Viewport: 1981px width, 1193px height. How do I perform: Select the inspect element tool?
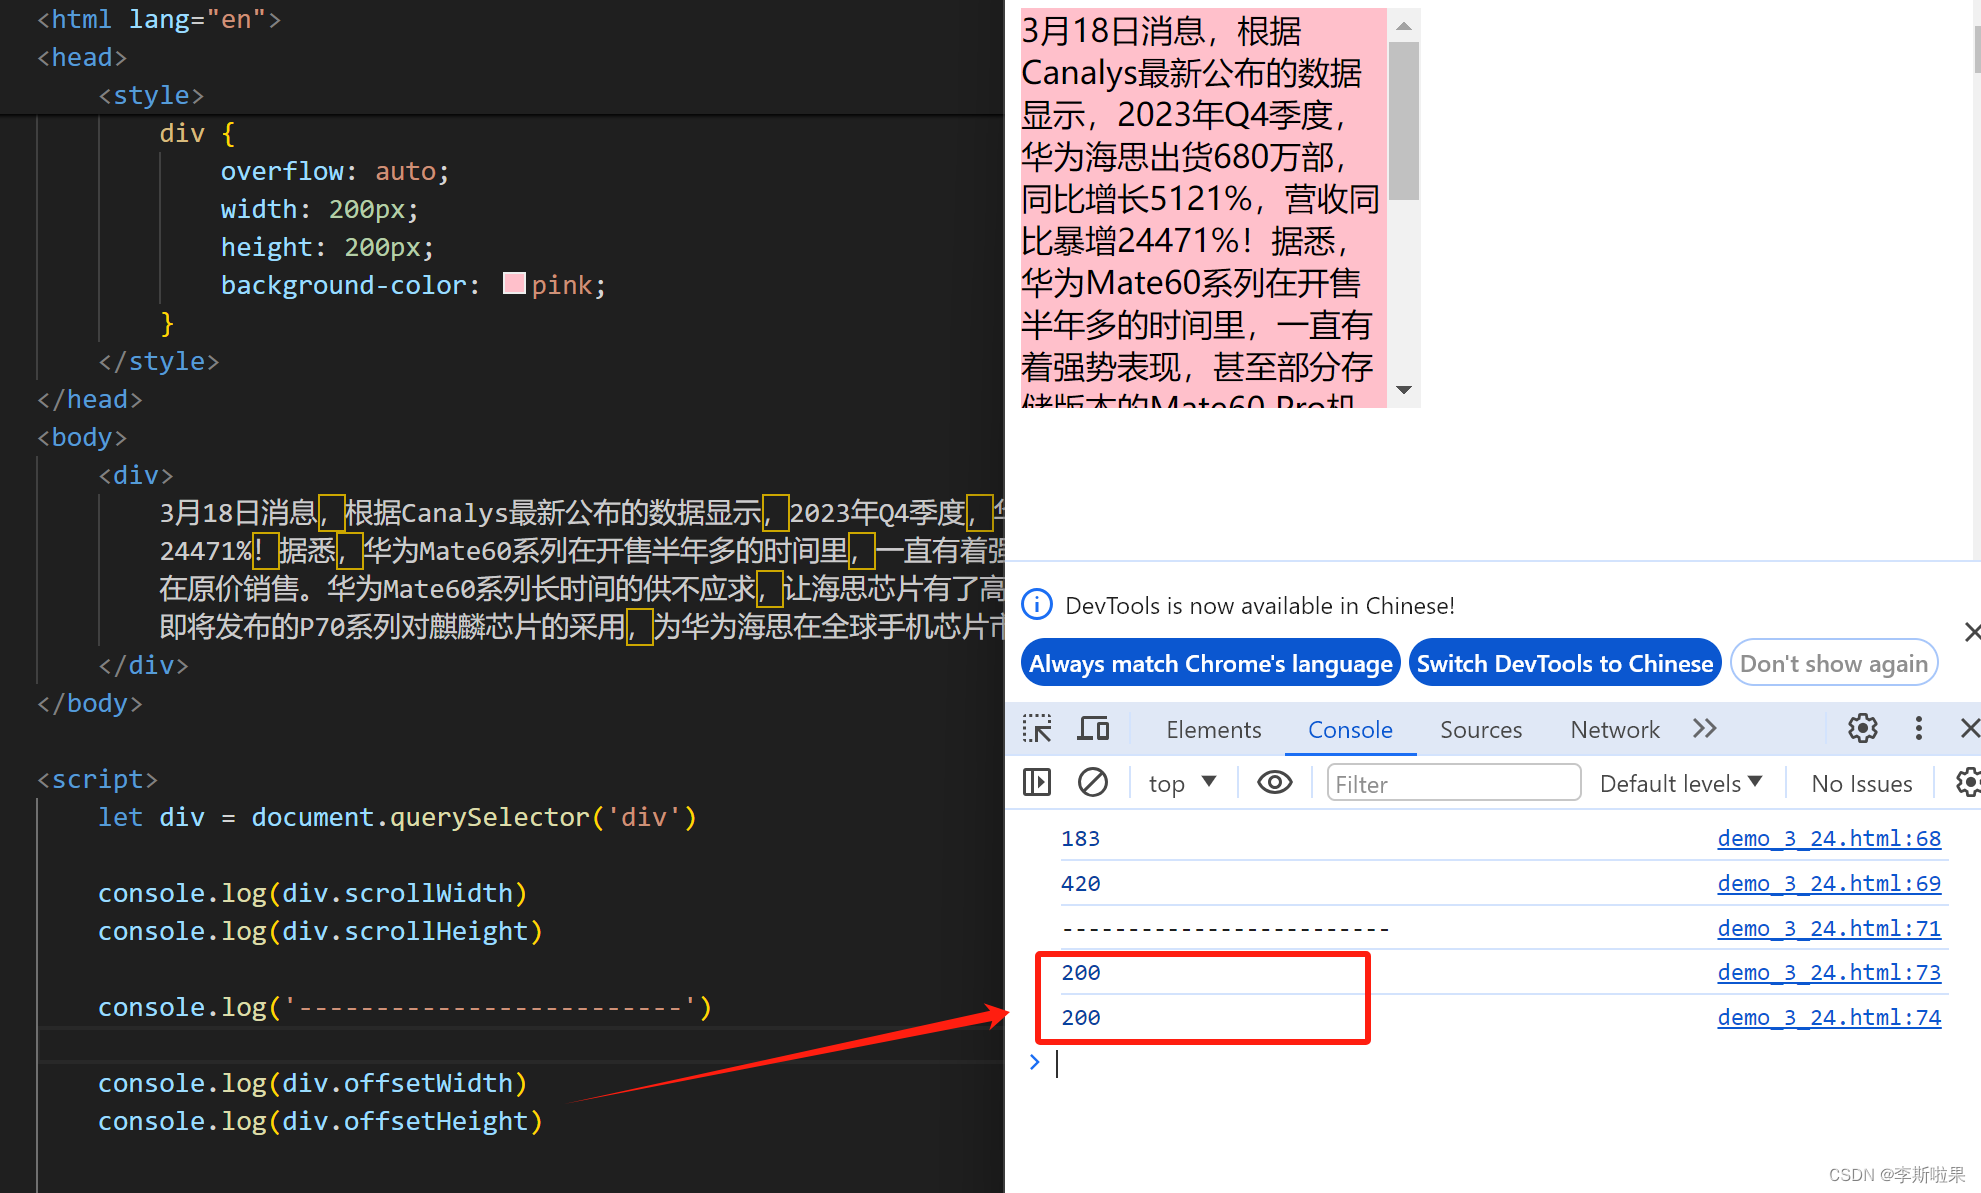coord(1037,728)
